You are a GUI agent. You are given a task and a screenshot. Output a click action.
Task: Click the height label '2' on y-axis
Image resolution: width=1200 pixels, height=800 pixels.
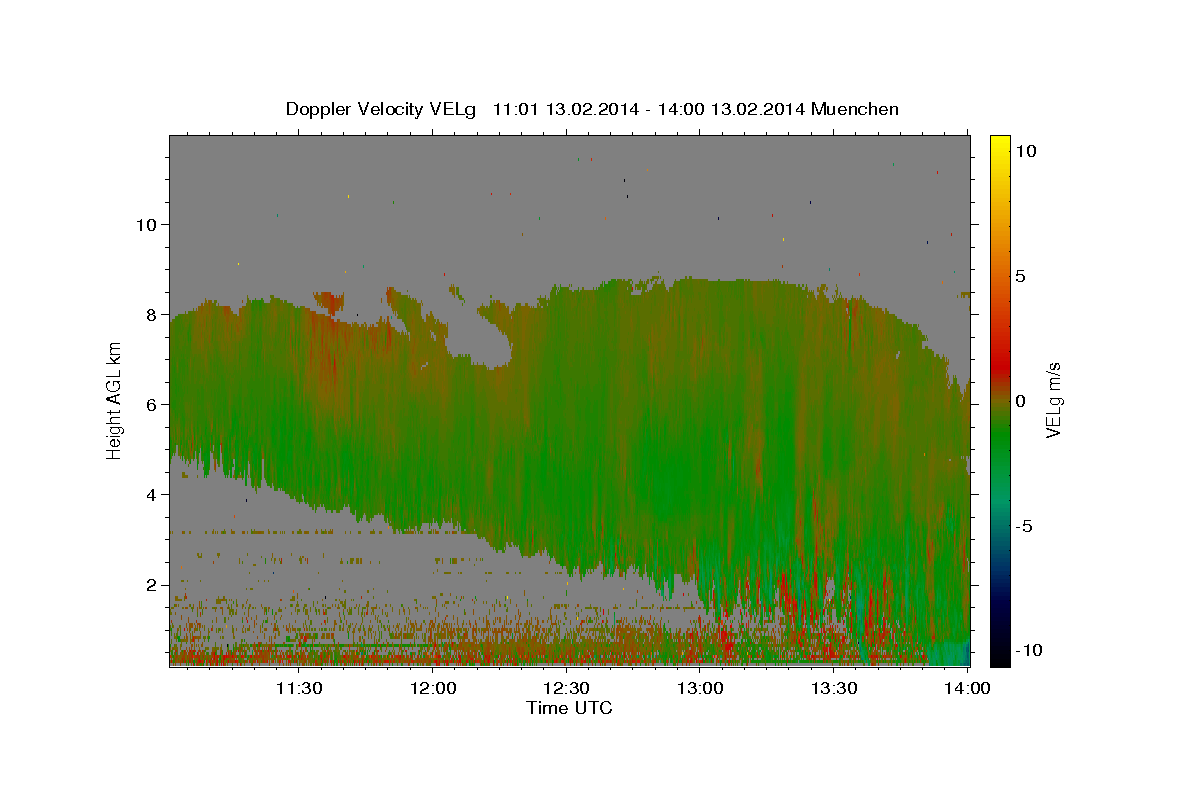click(x=152, y=585)
